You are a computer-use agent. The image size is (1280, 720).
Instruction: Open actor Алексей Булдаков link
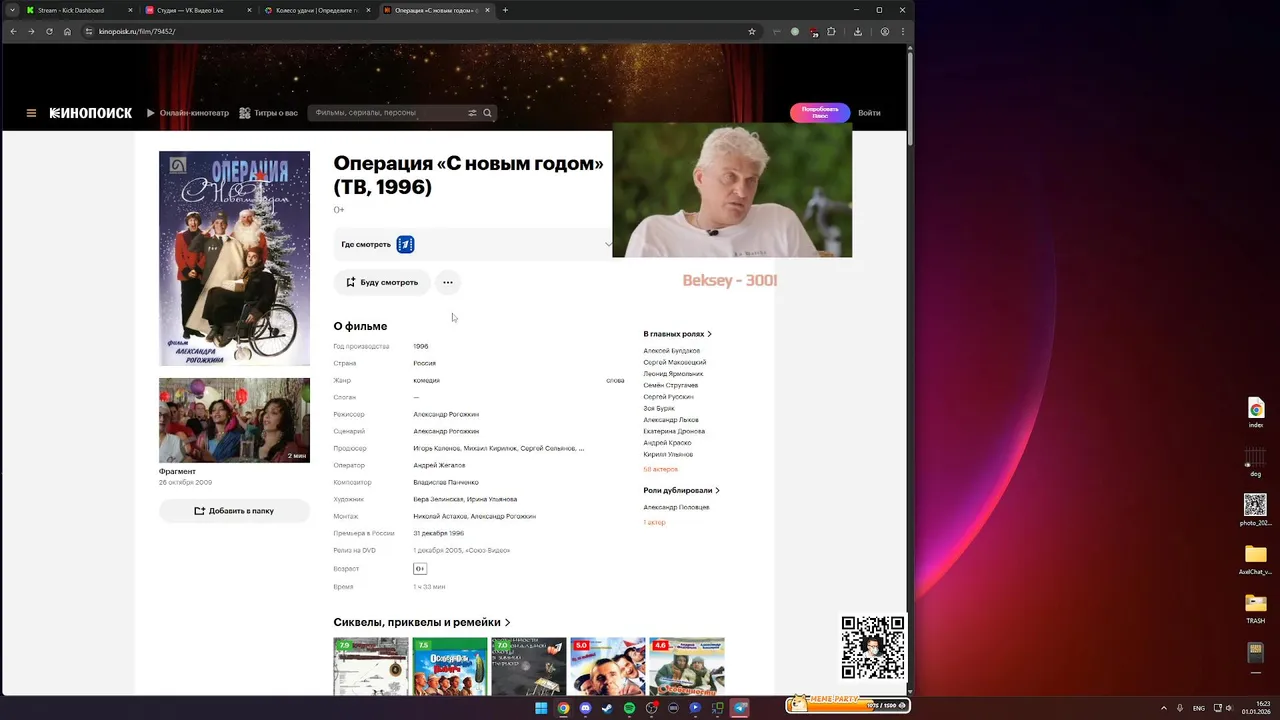point(672,351)
